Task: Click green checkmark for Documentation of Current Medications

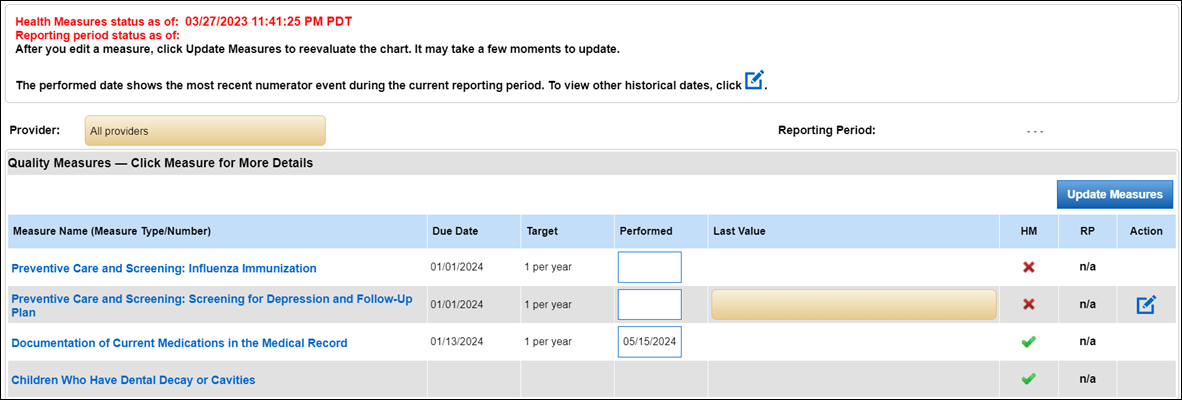Action: pyautogui.click(x=1028, y=342)
